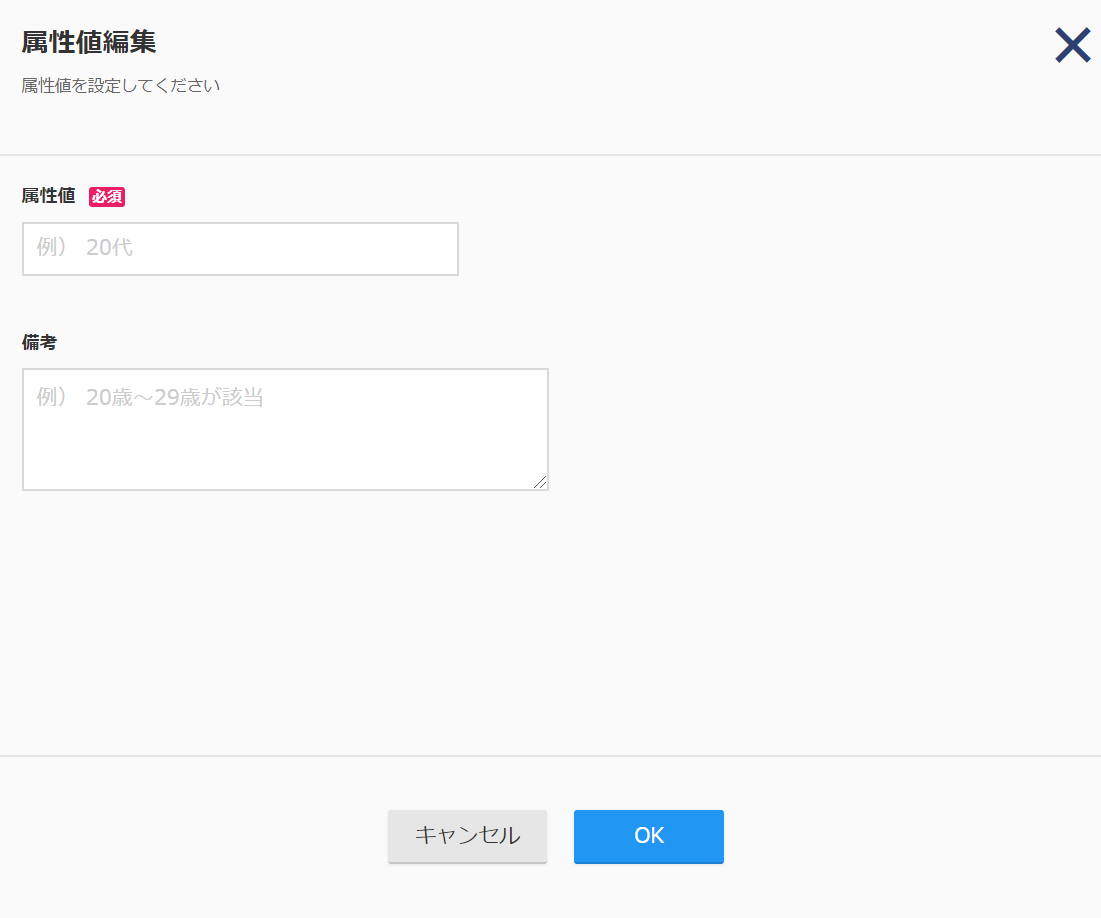
Task: Click the 属性値を設定してください subtitle text
Action: tap(120, 86)
